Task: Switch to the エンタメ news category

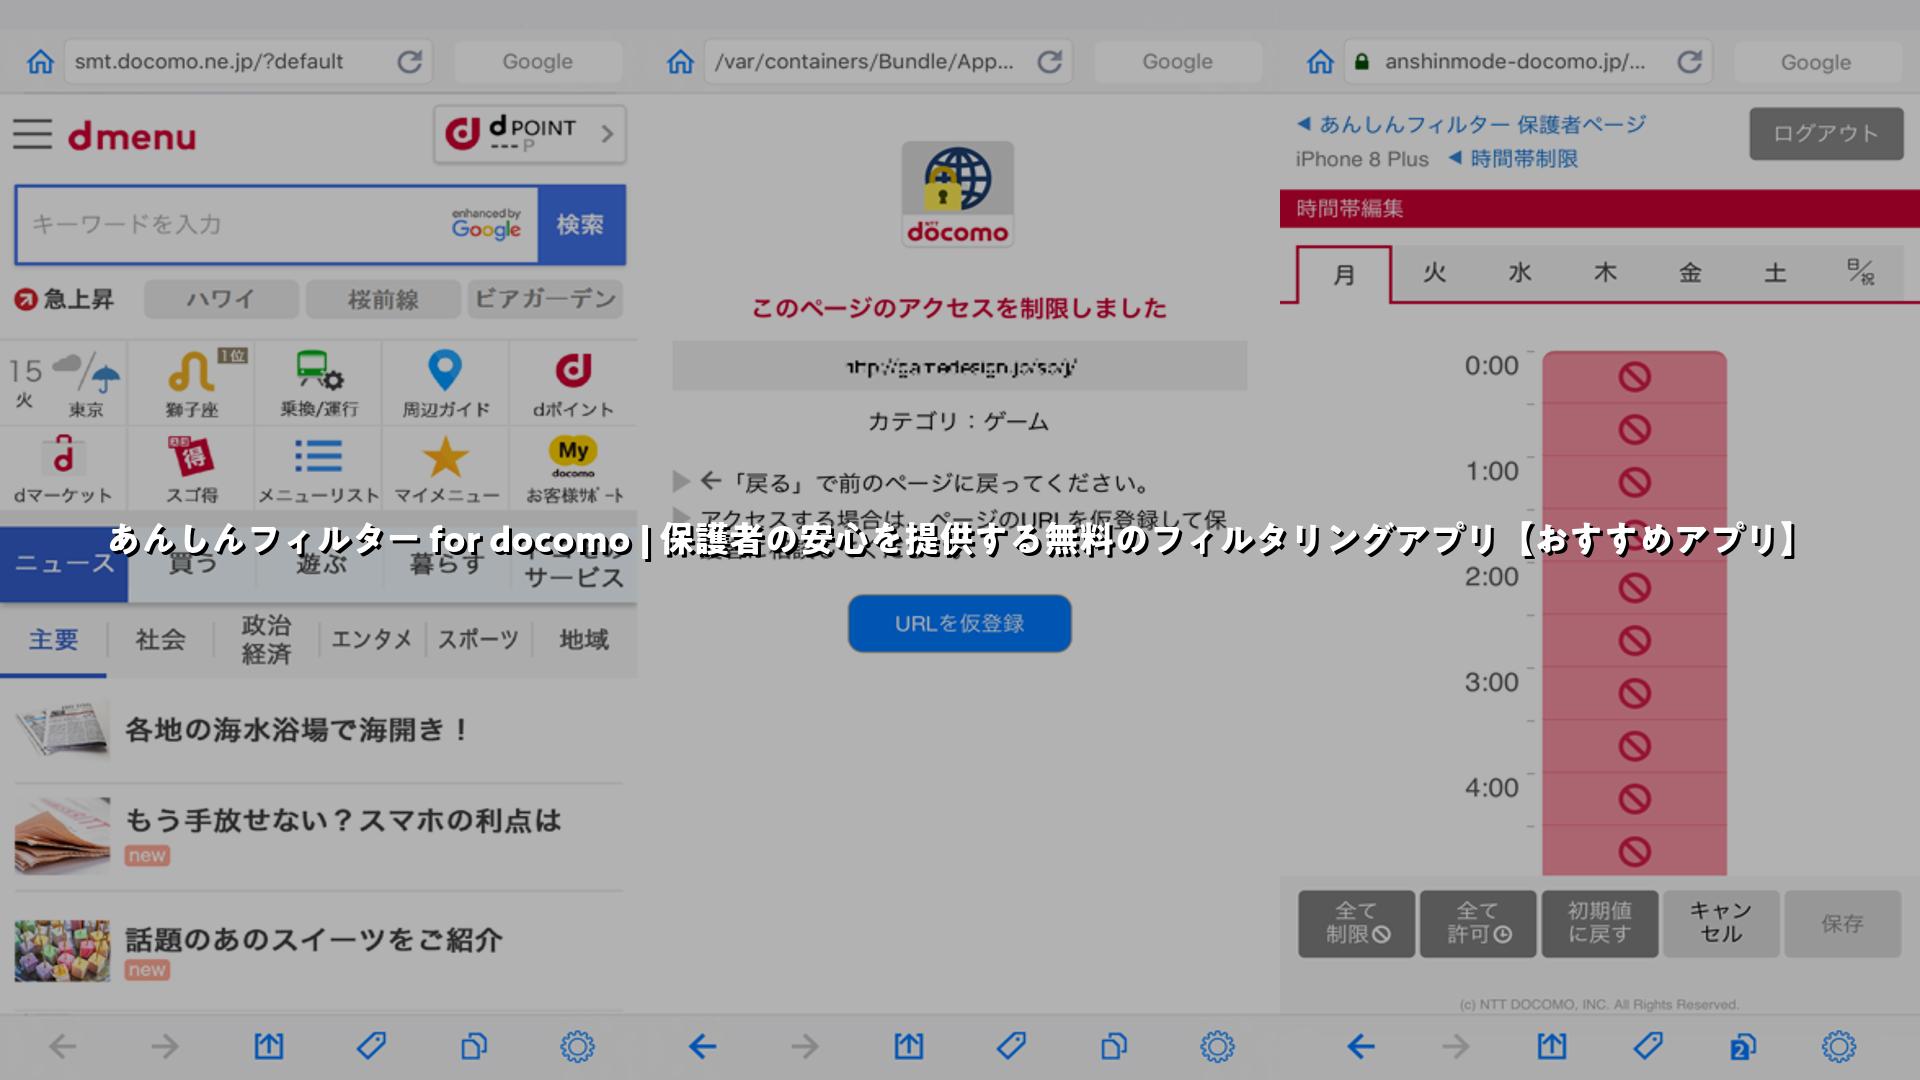Action: (372, 640)
